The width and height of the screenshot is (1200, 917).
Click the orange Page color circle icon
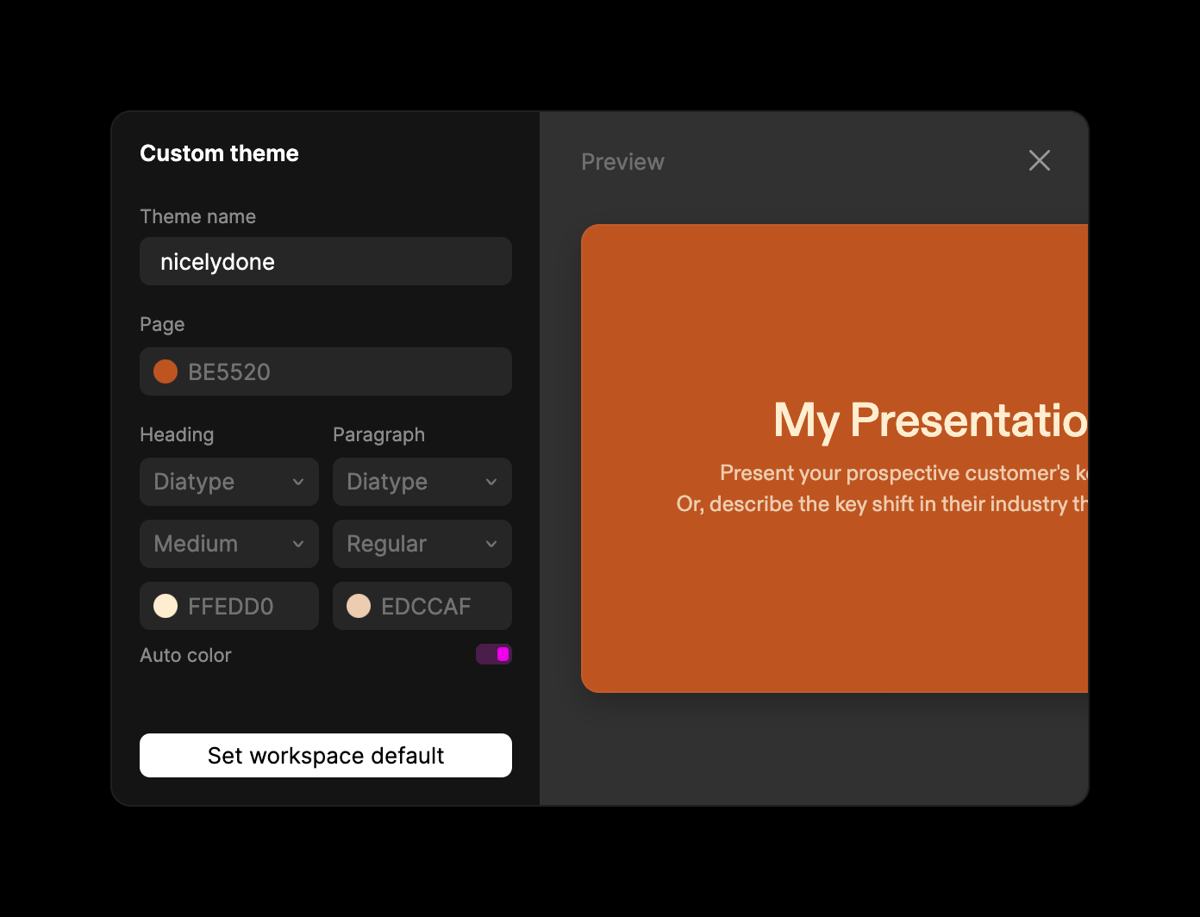click(x=165, y=371)
